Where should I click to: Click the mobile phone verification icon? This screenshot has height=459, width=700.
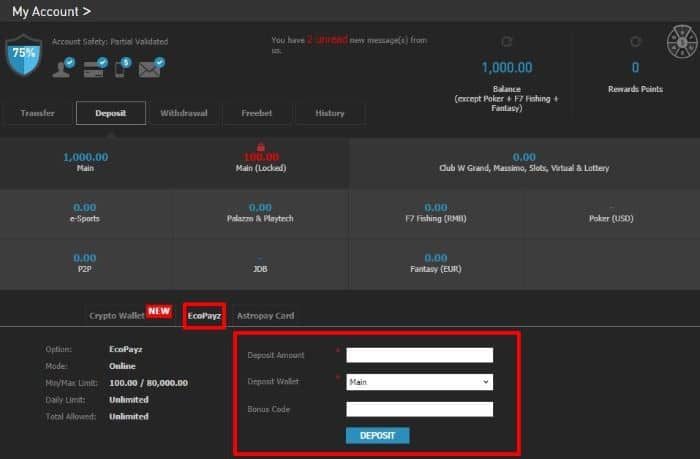click(120, 69)
